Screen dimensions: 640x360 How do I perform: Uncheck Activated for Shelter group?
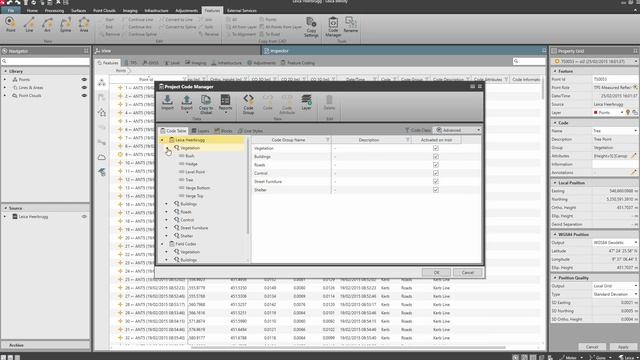point(436,190)
